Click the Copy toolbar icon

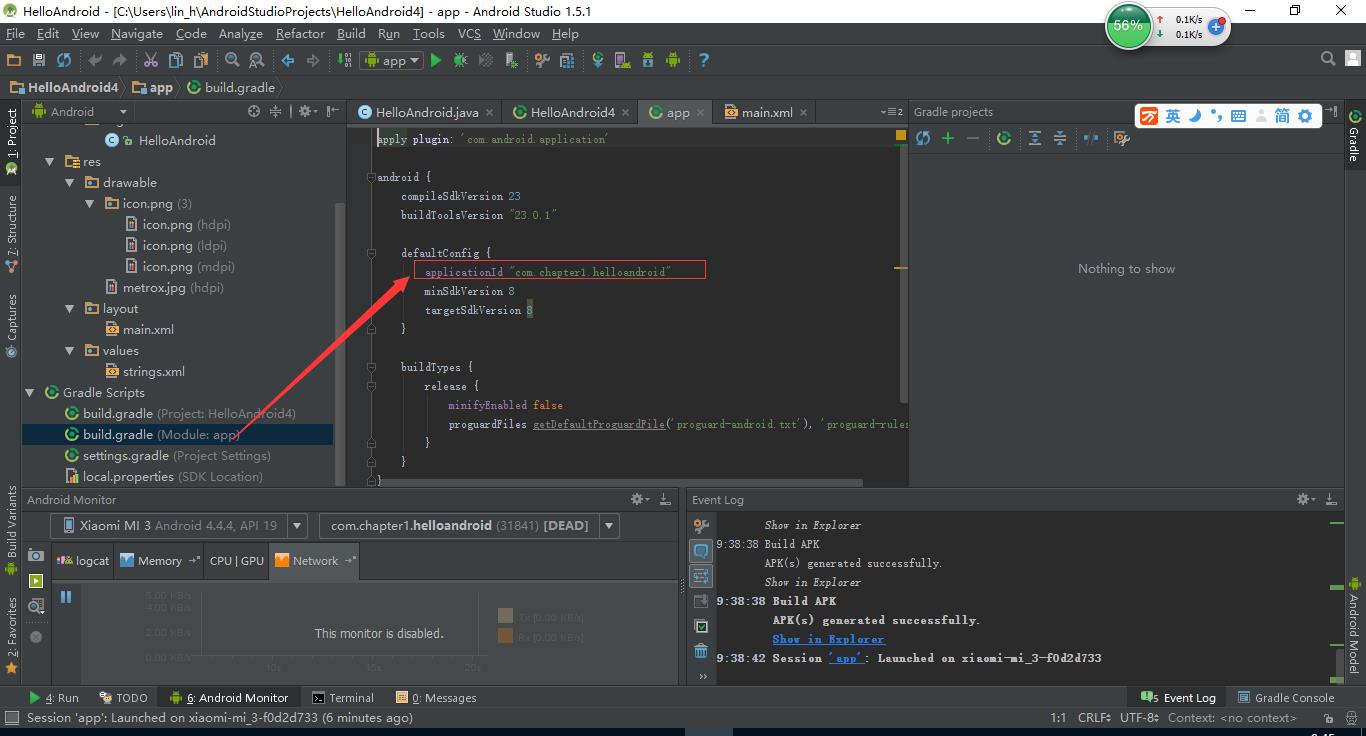coord(175,60)
